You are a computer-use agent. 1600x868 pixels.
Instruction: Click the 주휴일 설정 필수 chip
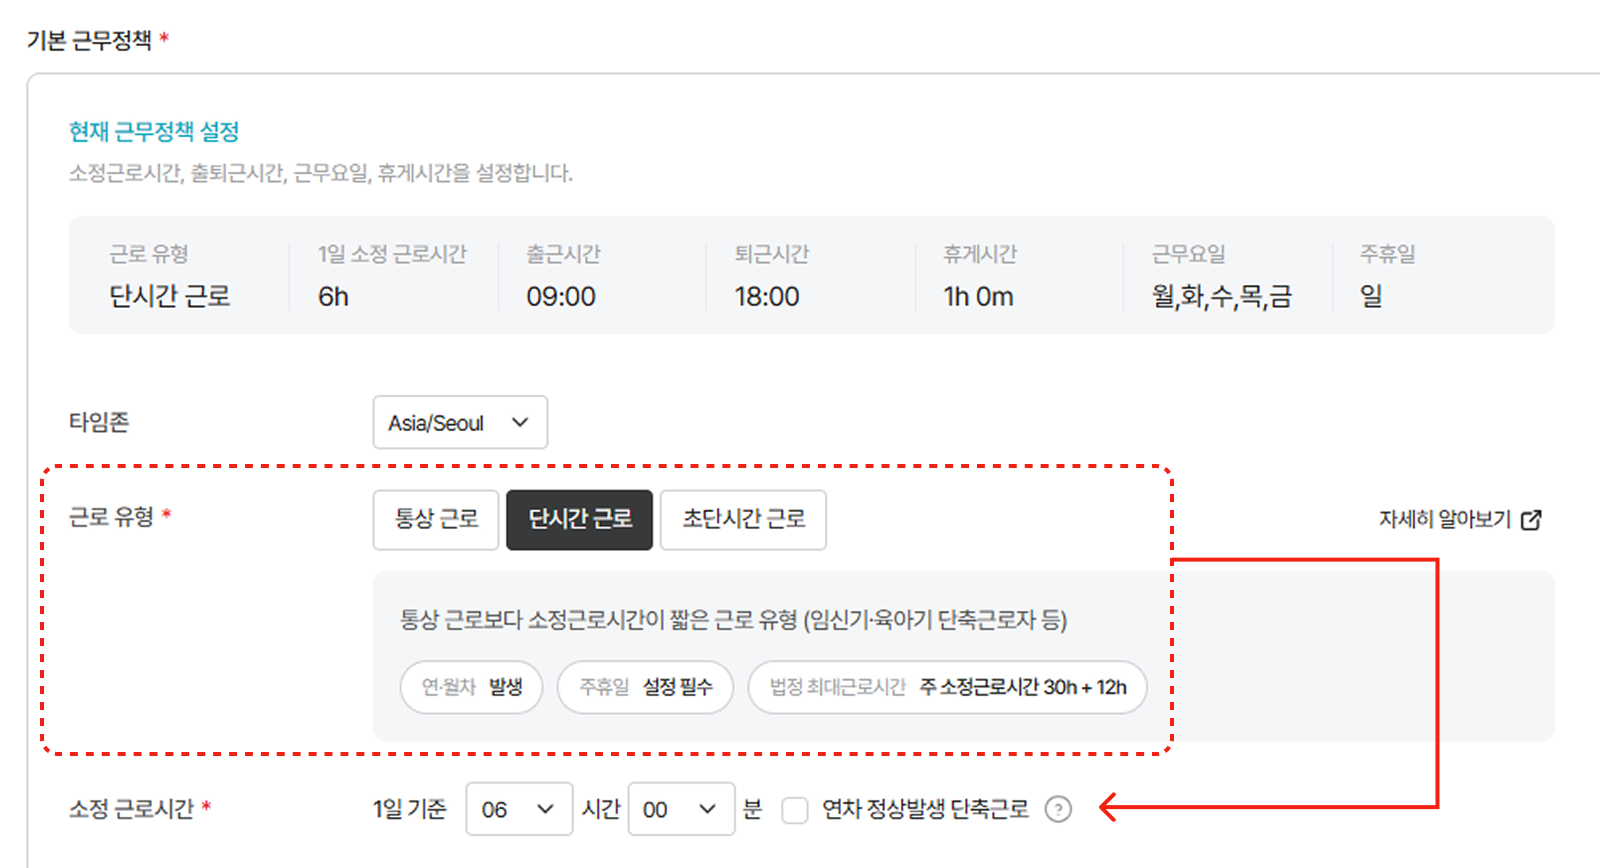pyautogui.click(x=645, y=687)
